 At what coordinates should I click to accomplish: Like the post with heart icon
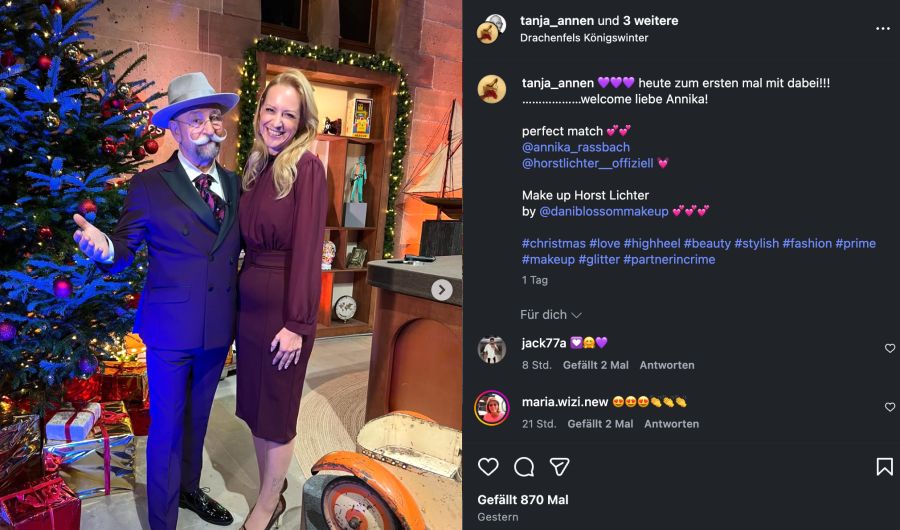[488, 467]
